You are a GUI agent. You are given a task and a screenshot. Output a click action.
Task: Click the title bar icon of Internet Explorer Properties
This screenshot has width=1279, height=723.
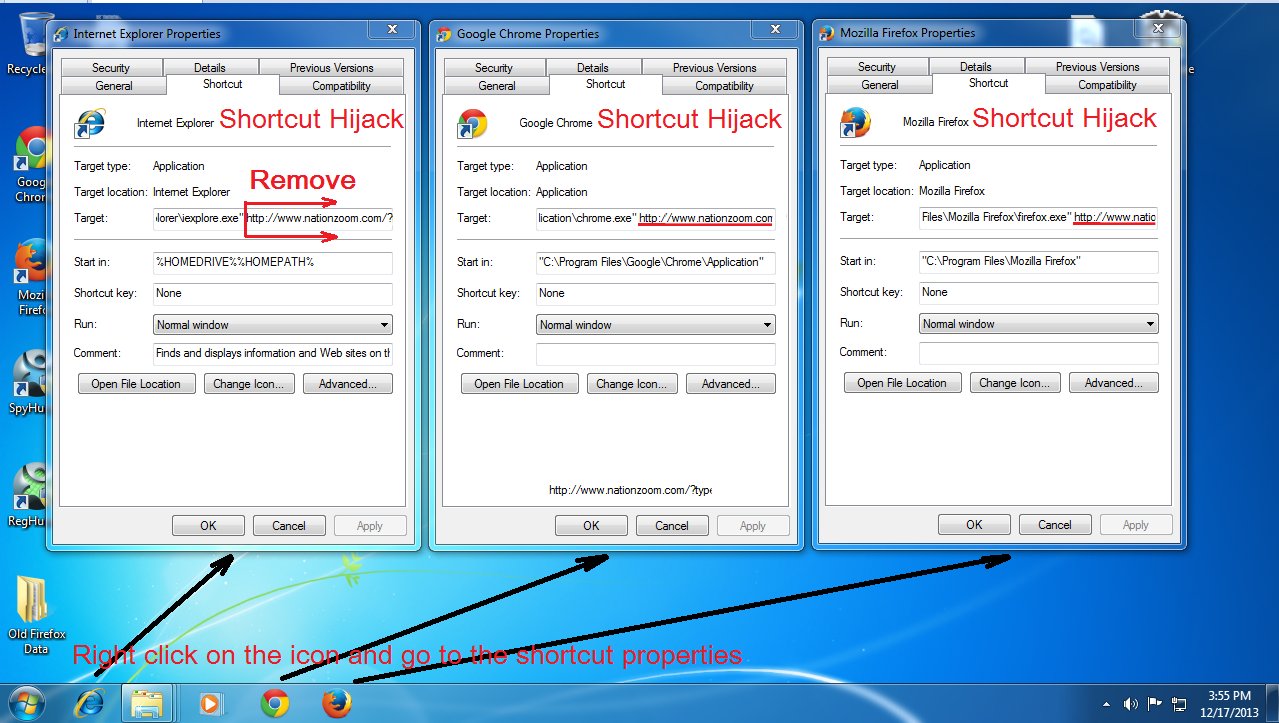62,34
